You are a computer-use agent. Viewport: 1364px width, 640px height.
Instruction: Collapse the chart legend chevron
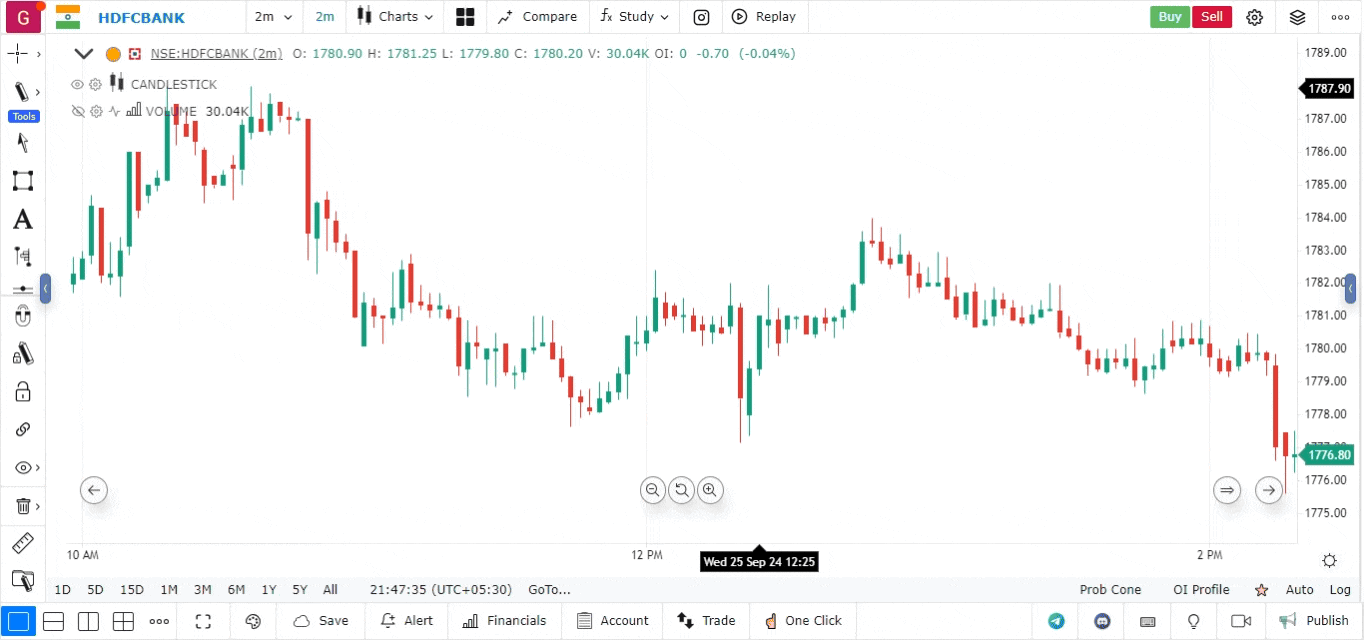(x=84, y=54)
